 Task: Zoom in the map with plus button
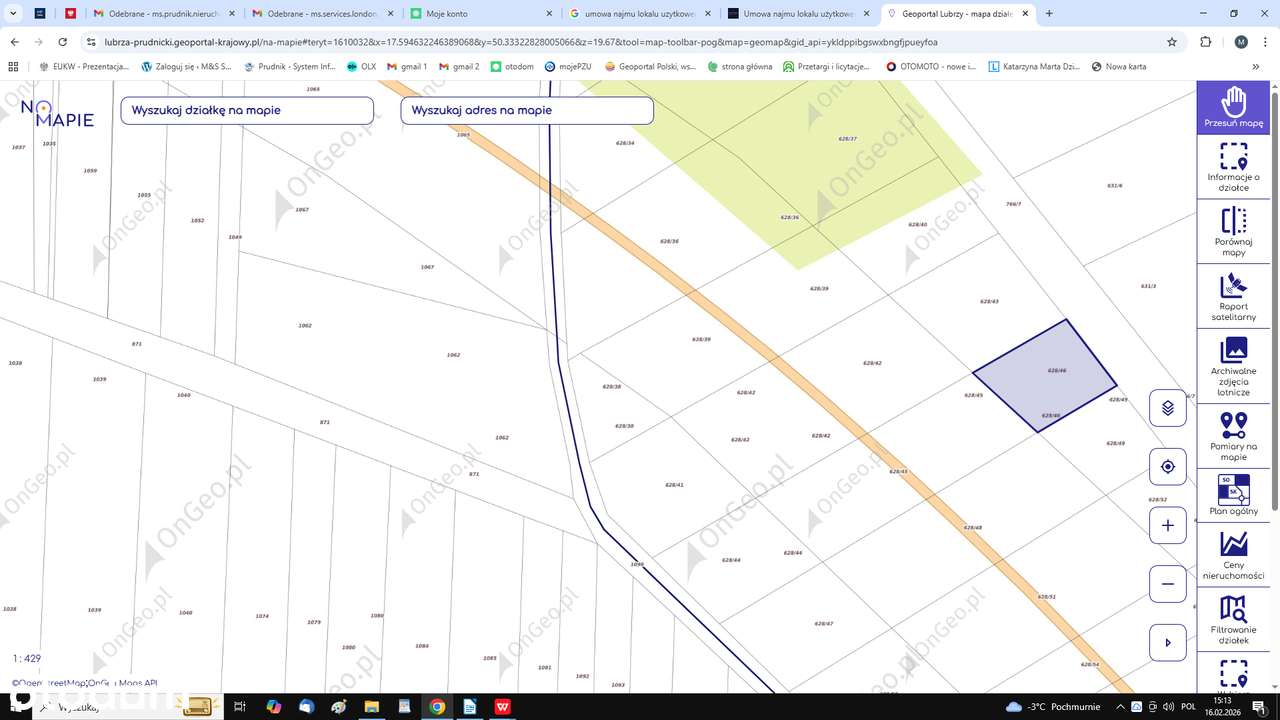pos(1167,525)
